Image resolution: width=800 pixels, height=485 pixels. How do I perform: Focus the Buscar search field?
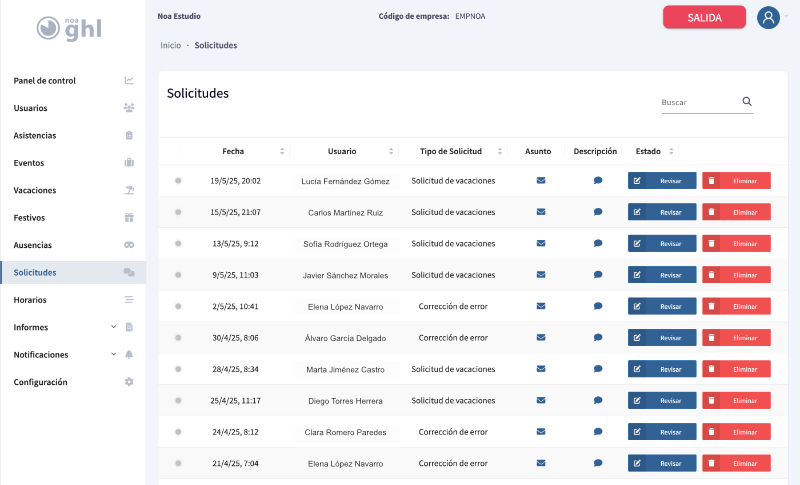coord(698,102)
